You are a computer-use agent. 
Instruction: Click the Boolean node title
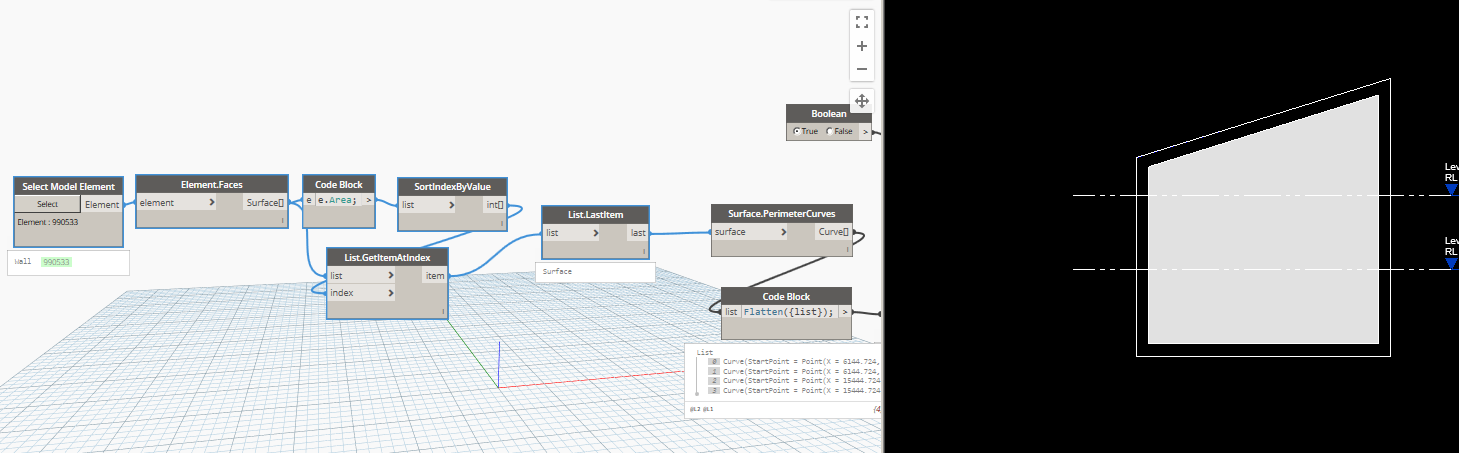(829, 114)
